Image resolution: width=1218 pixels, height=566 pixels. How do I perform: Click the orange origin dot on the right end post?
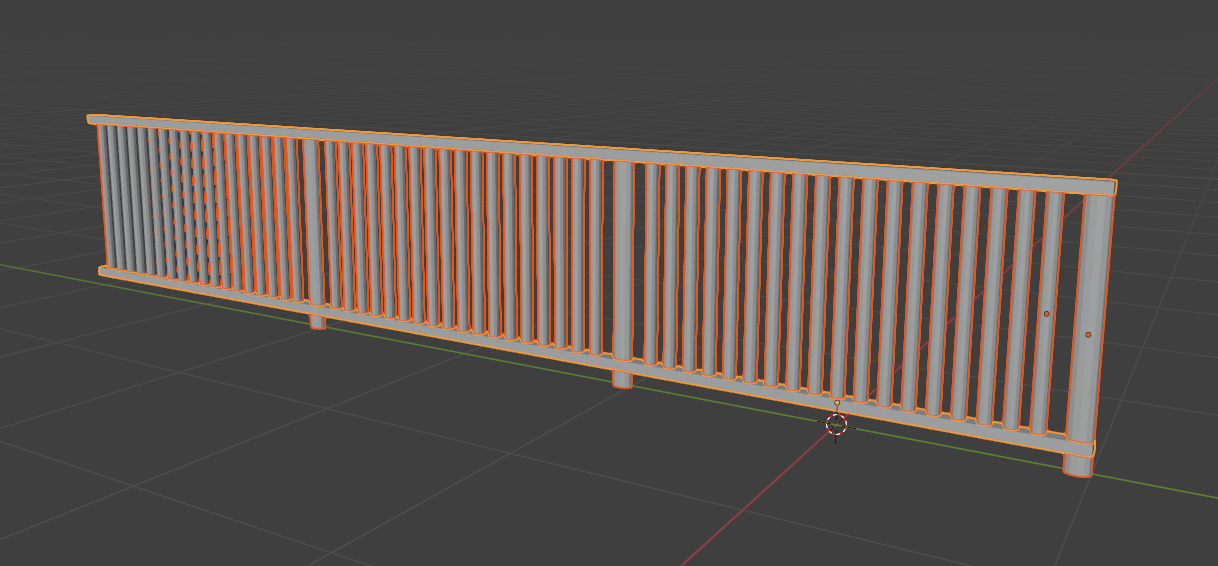(1088, 334)
